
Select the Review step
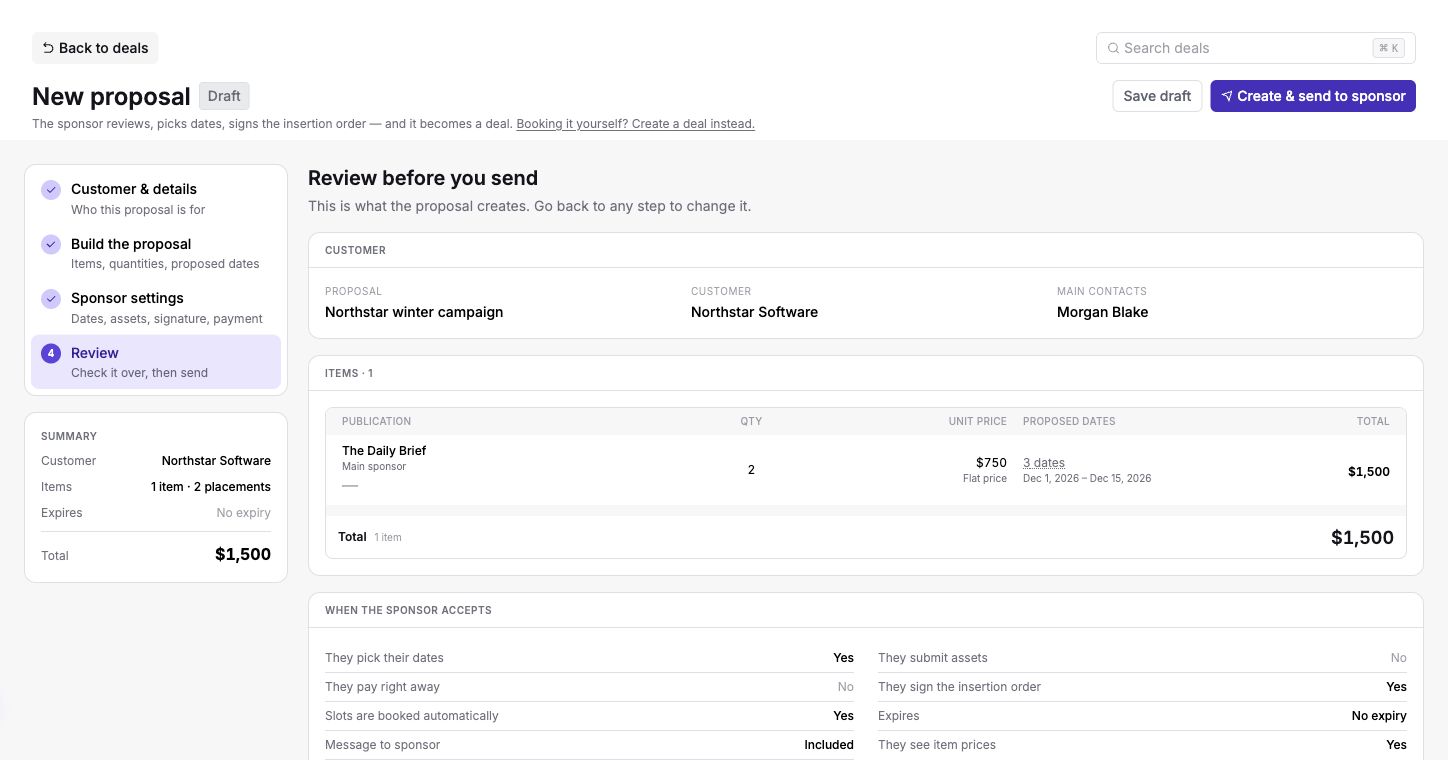(x=156, y=362)
